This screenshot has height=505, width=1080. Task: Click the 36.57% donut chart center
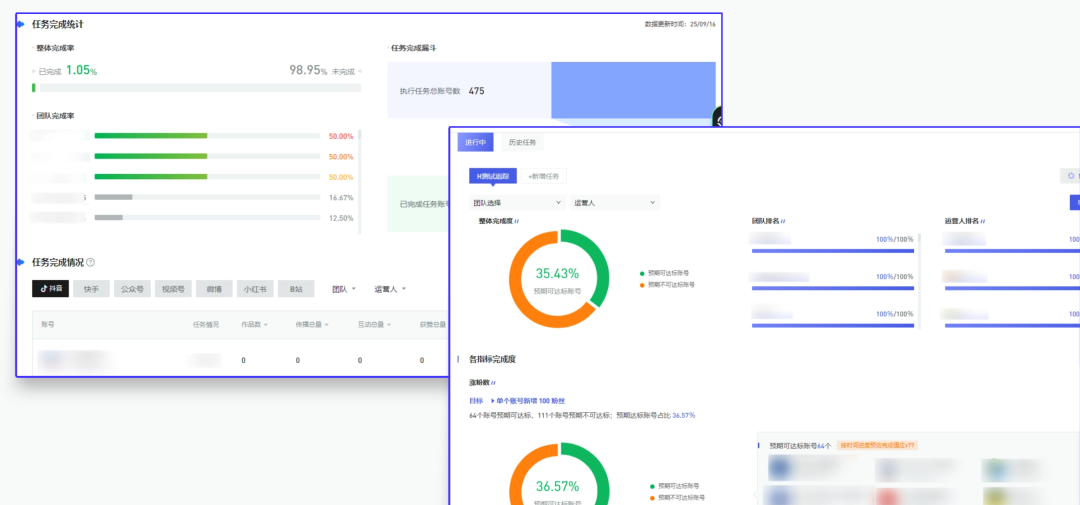[559, 486]
